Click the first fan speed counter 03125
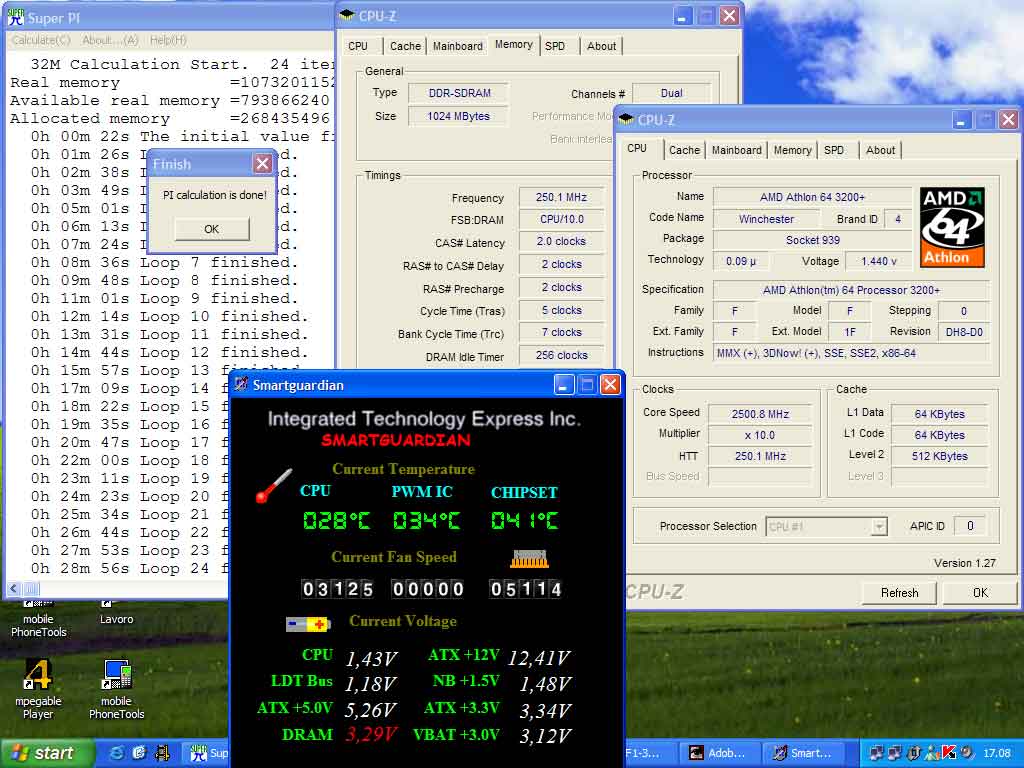 pyautogui.click(x=337, y=589)
